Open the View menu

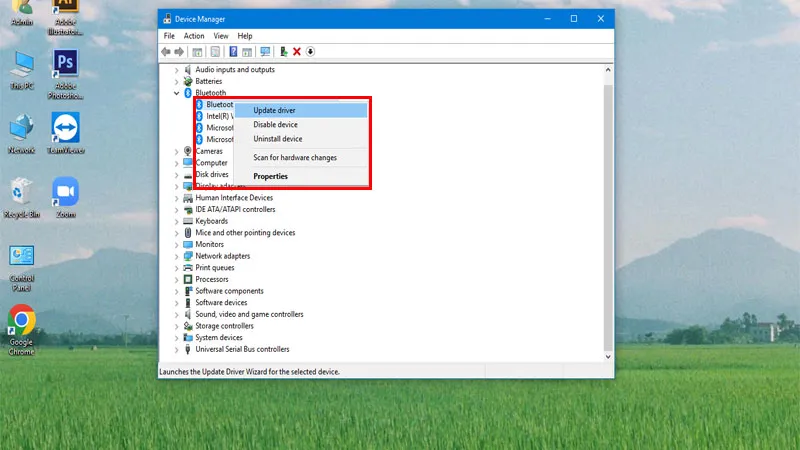pos(221,36)
